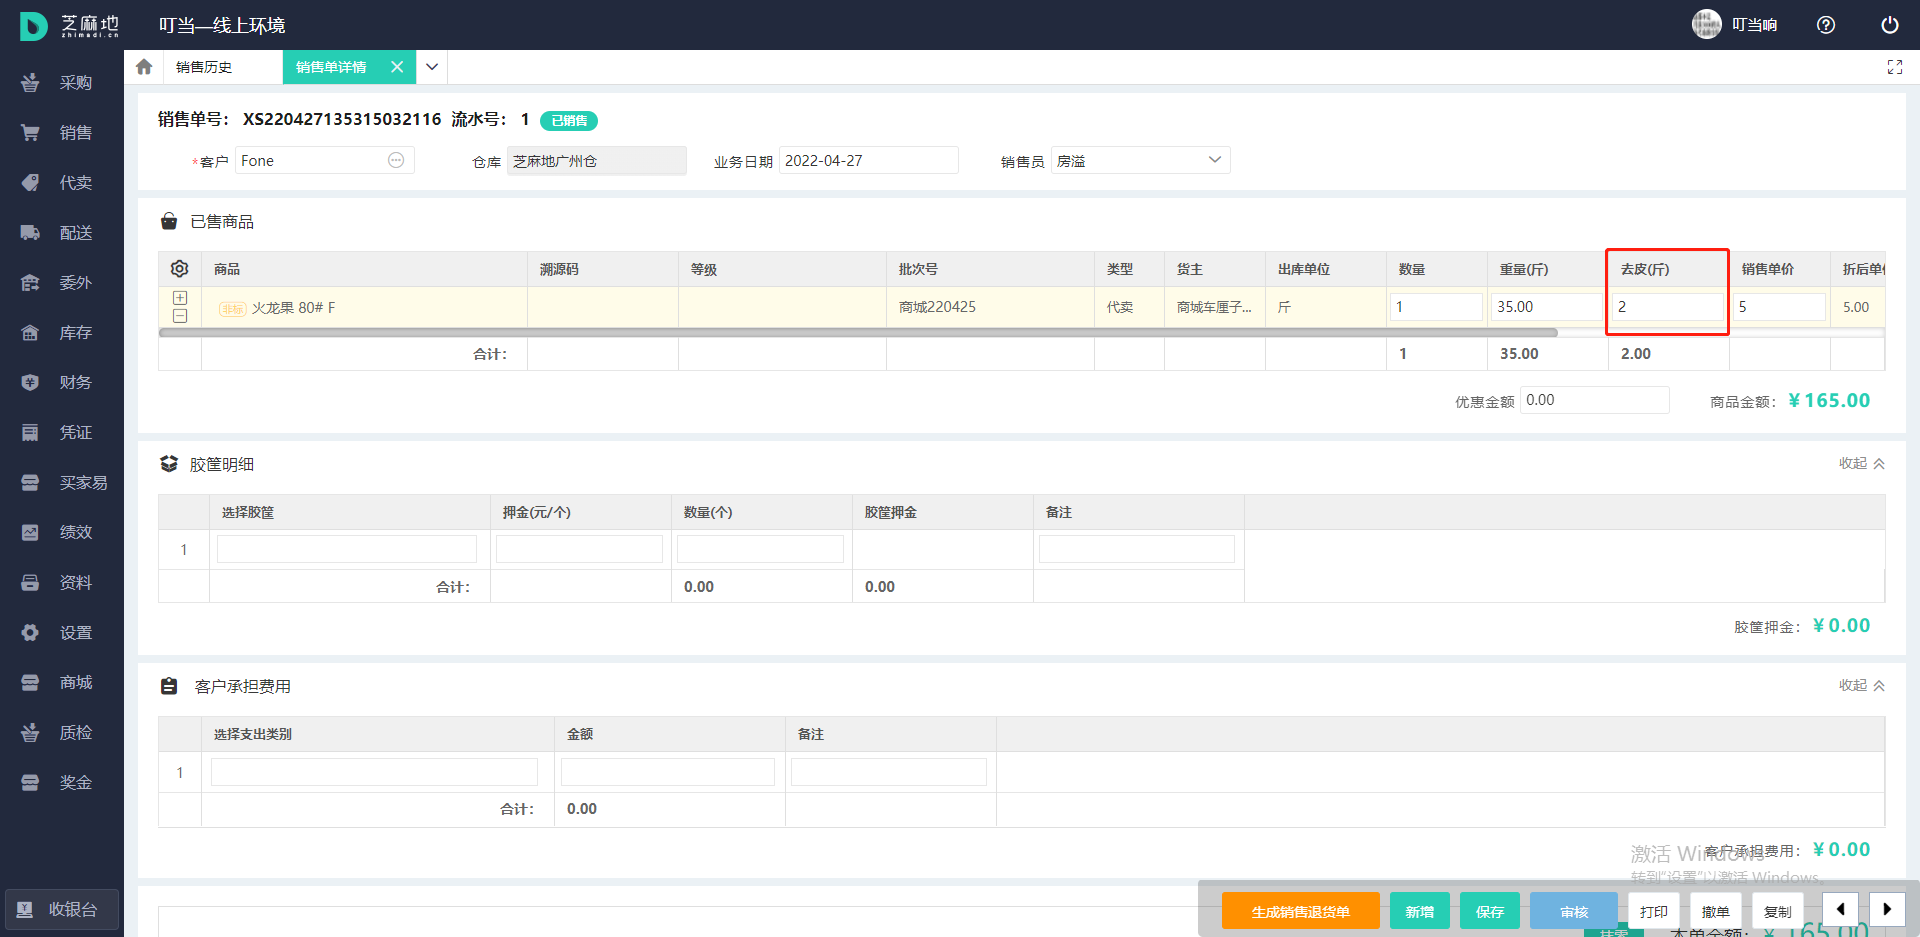The image size is (1920, 937).
Task: Click the 撤单 button
Action: (1715, 911)
